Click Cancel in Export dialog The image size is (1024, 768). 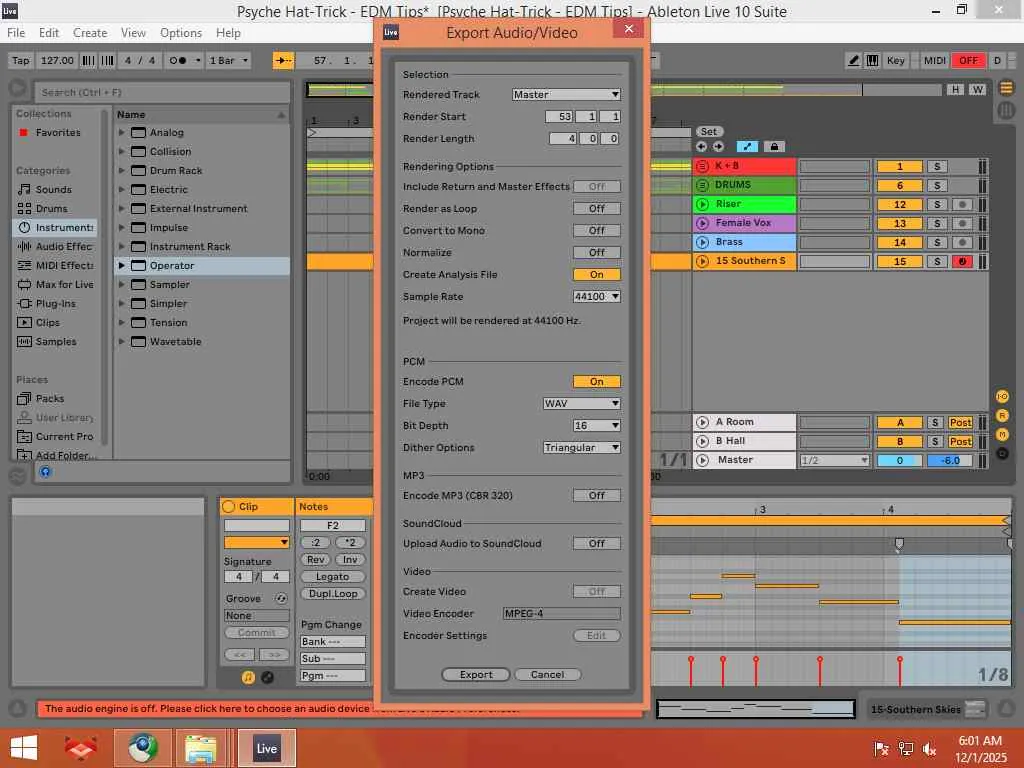pyautogui.click(x=547, y=675)
